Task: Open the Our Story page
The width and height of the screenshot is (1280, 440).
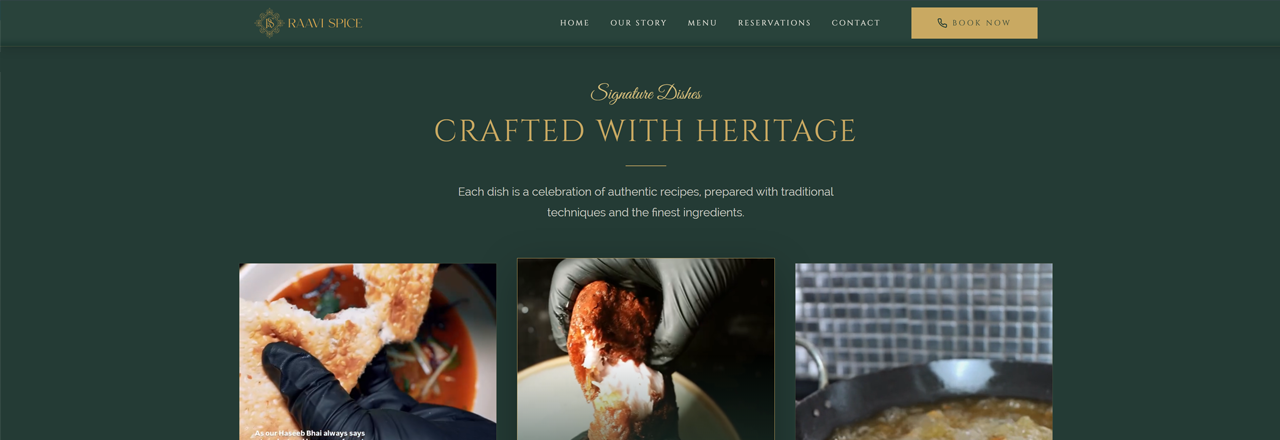Action: click(639, 23)
